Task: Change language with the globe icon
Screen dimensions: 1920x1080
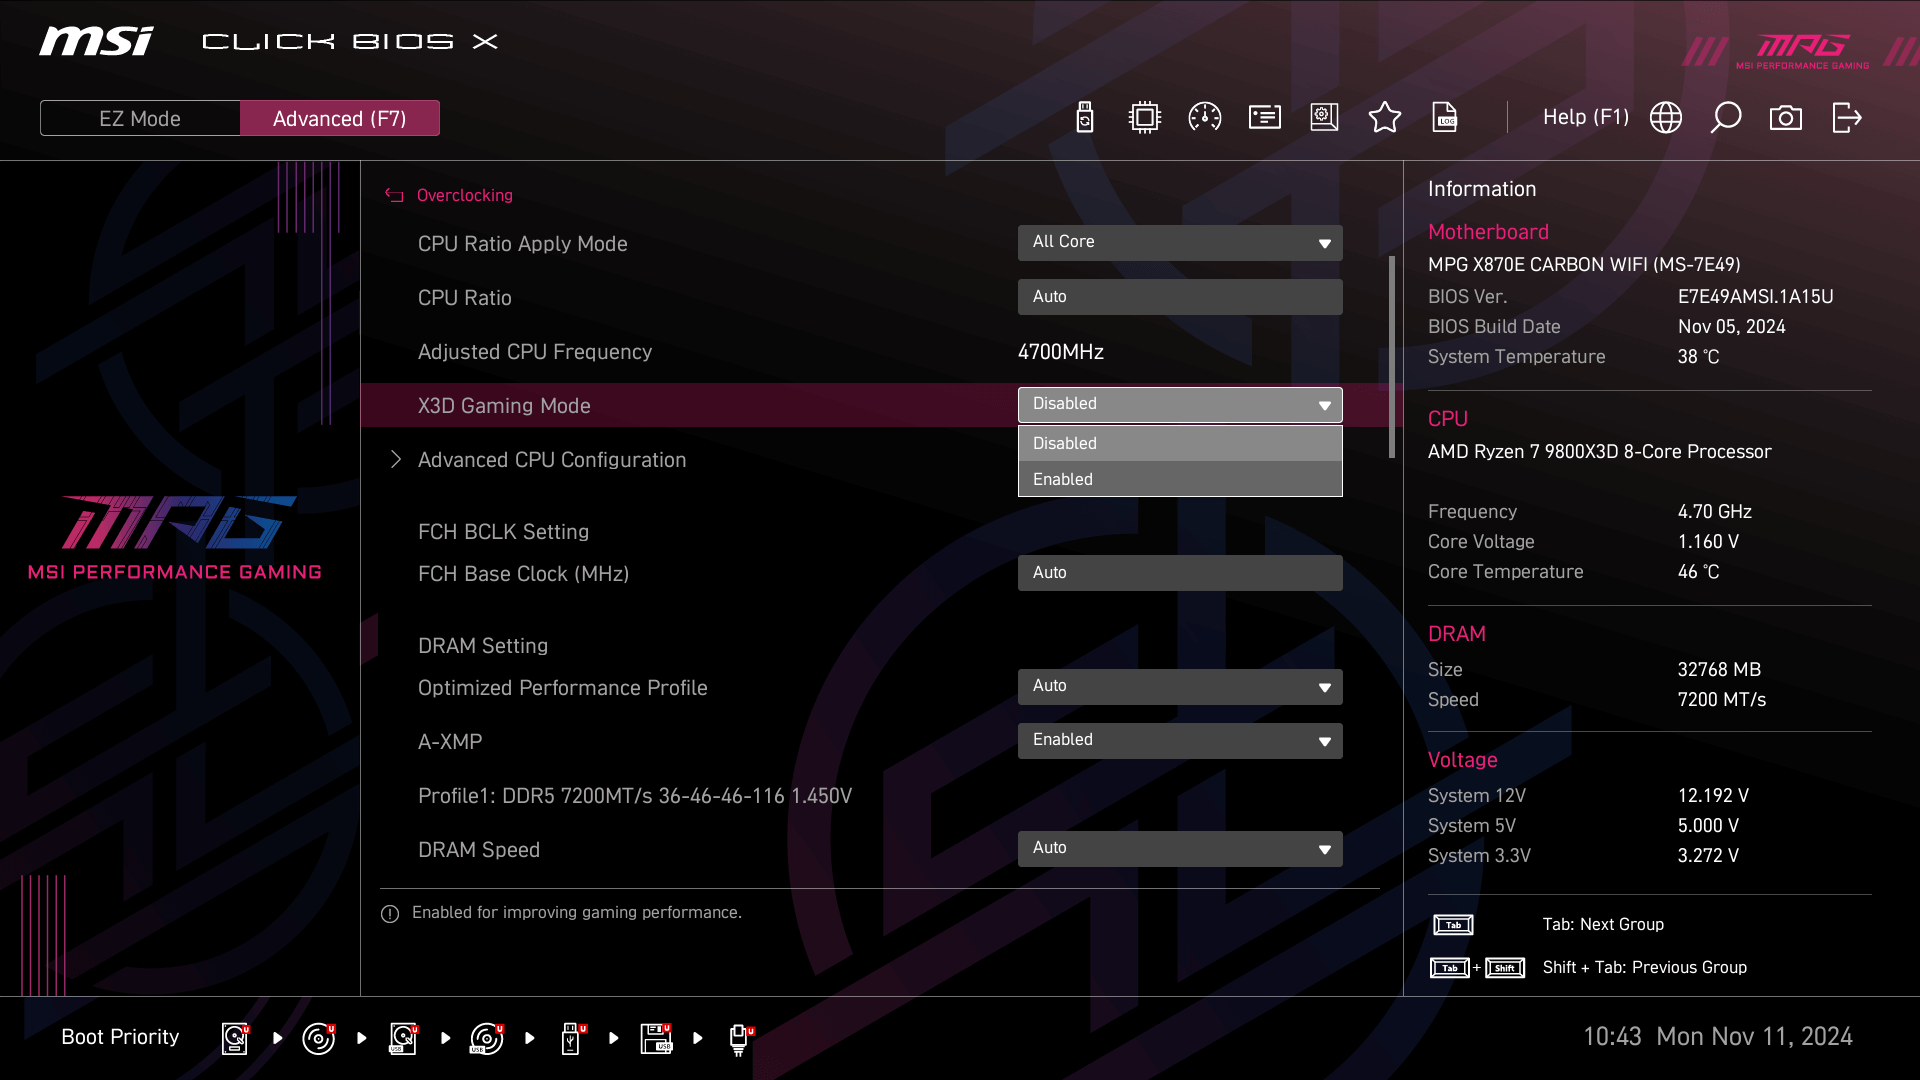Action: click(x=1666, y=117)
